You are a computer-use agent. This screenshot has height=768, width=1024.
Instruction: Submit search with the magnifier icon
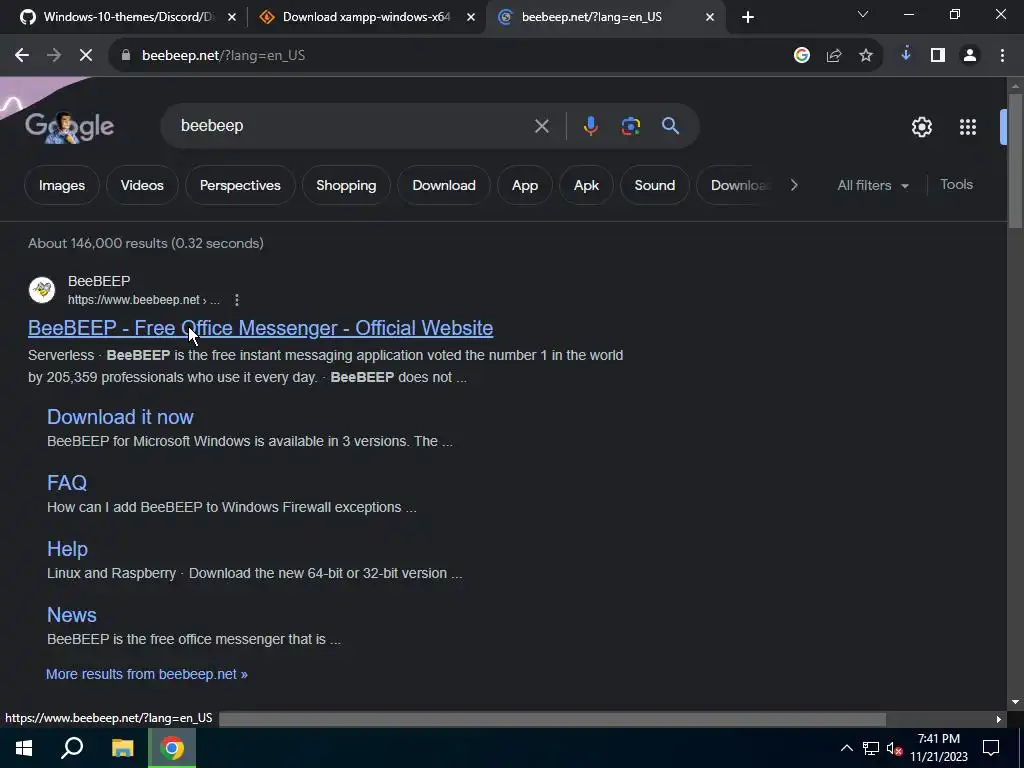pos(671,126)
